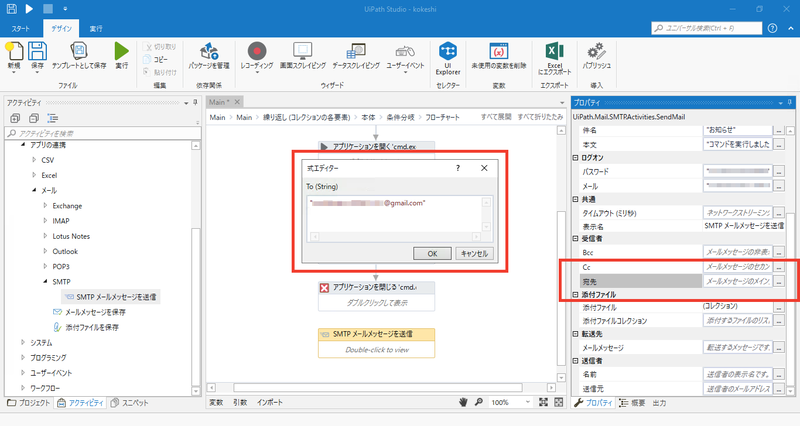Screen dimensions: 800x426
Task: Expand the Lotus Notes tree node
Action: click(45, 236)
